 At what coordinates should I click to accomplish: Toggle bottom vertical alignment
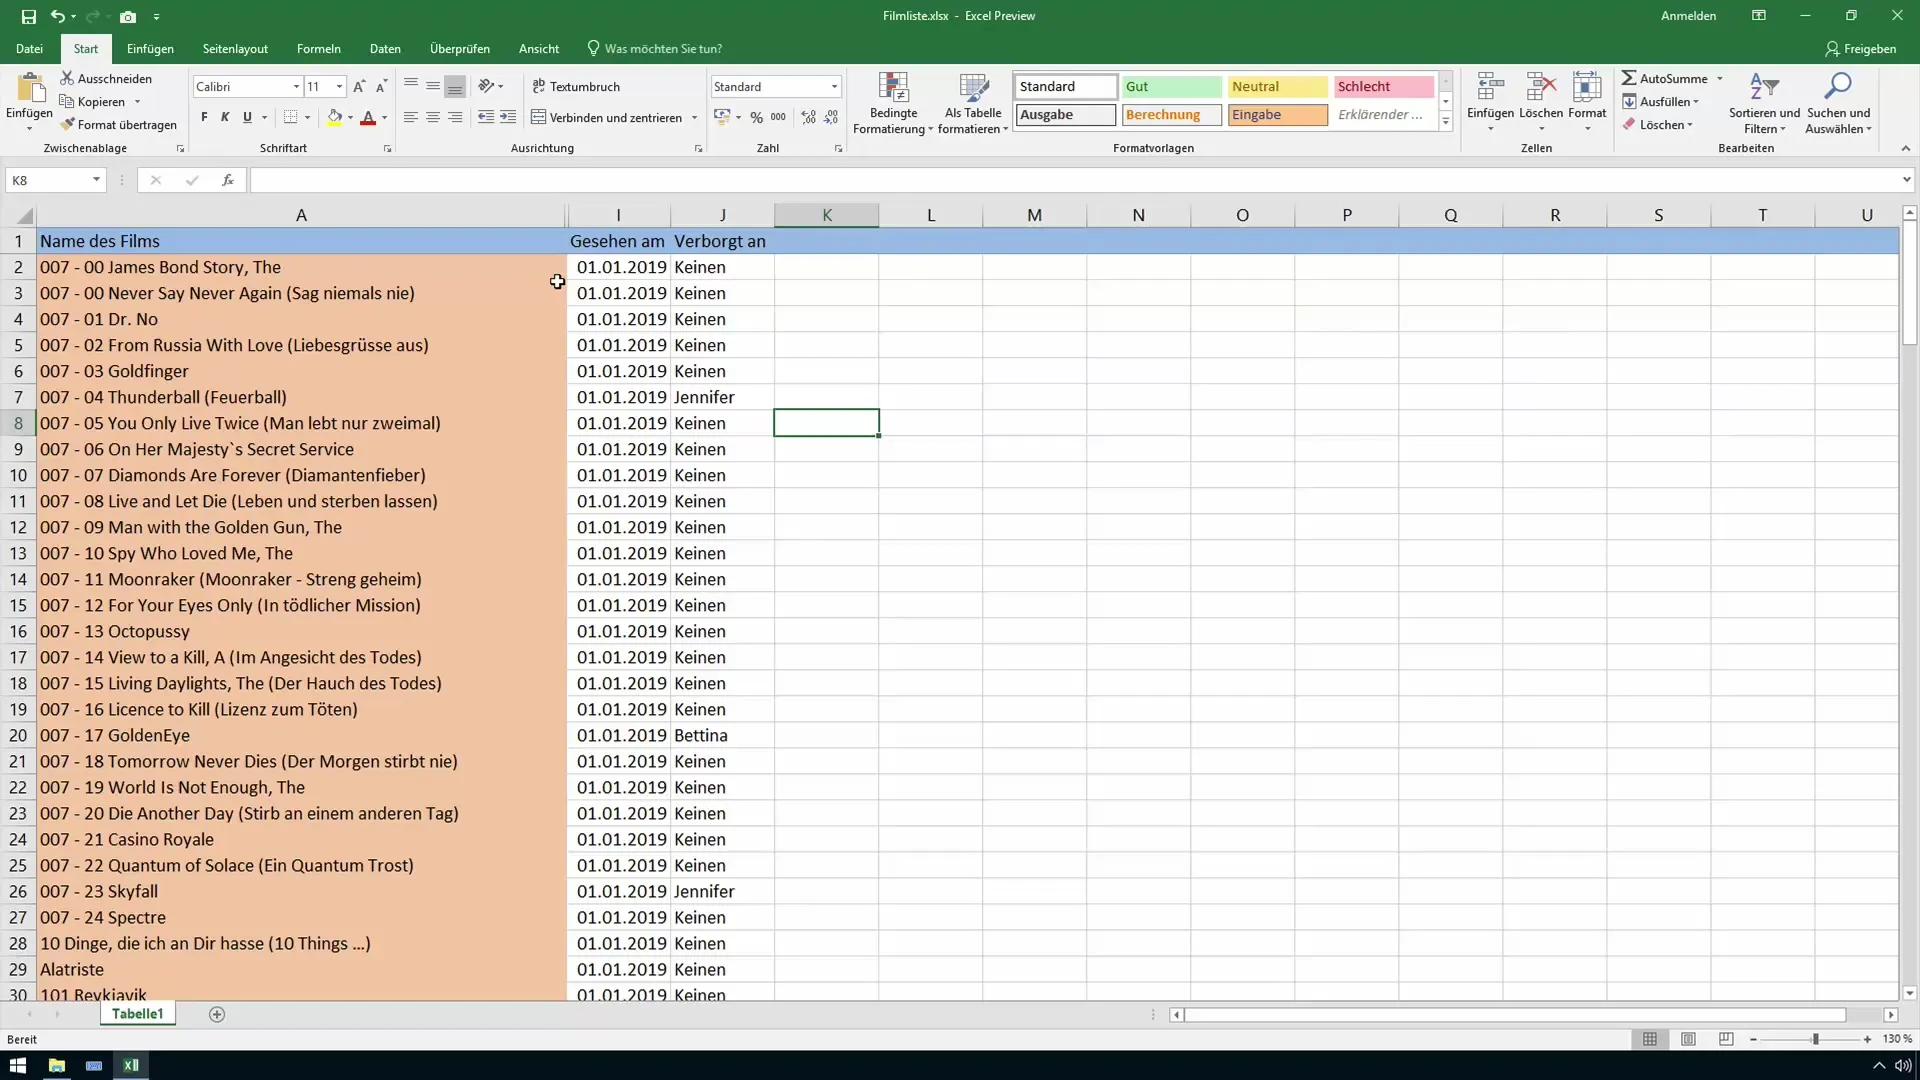tap(455, 86)
